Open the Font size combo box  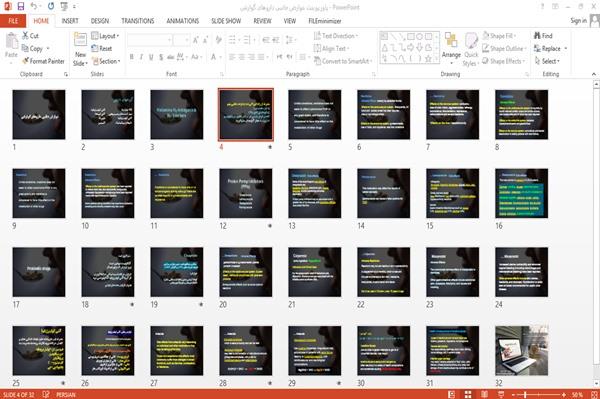pyautogui.click(x=181, y=40)
